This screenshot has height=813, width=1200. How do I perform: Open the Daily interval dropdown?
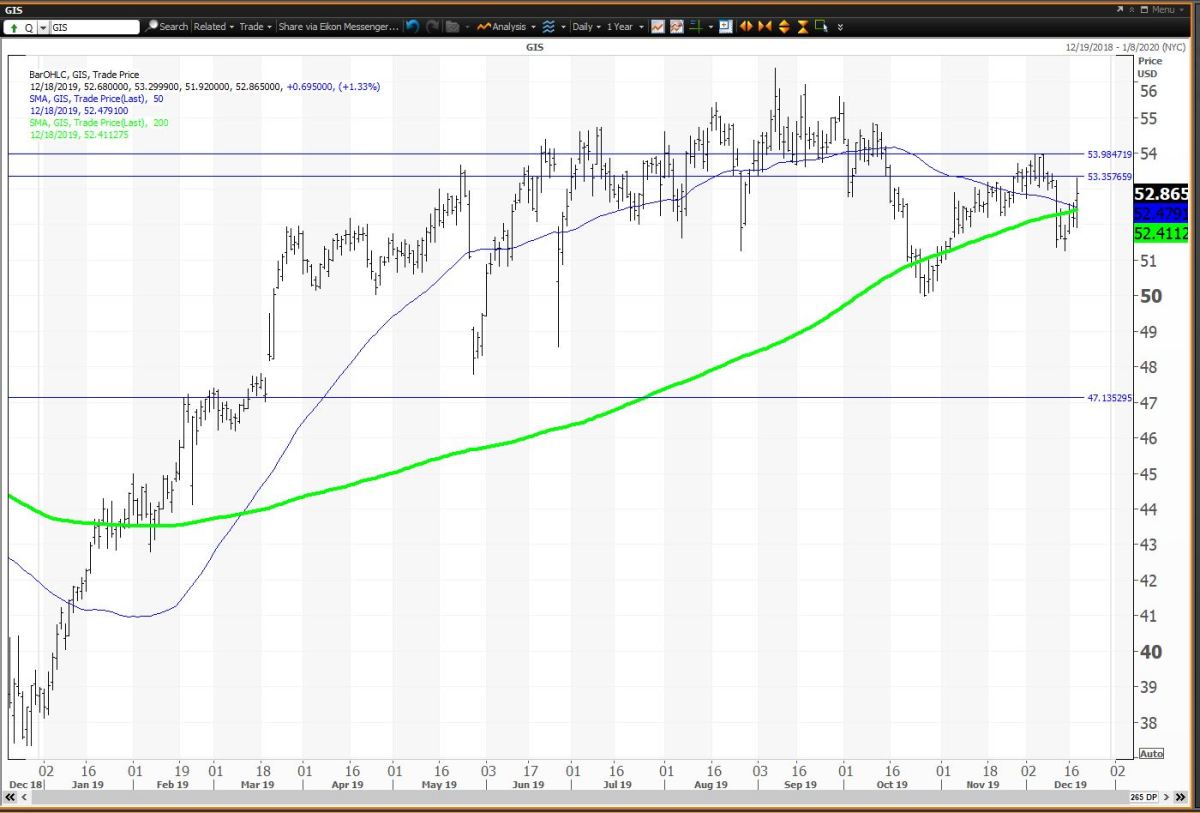(586, 27)
